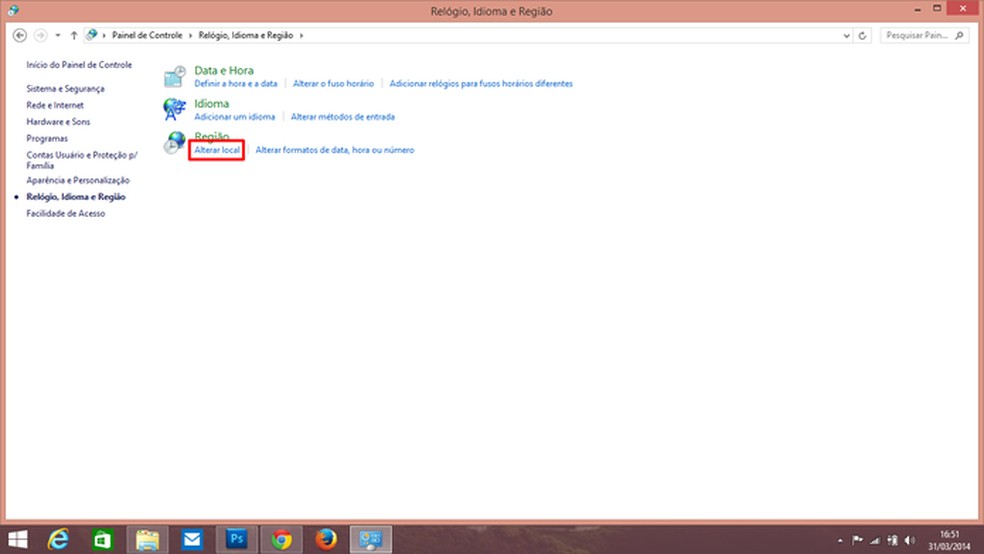Open the Windows Start button
Image resolution: width=984 pixels, height=554 pixels.
tap(18, 540)
